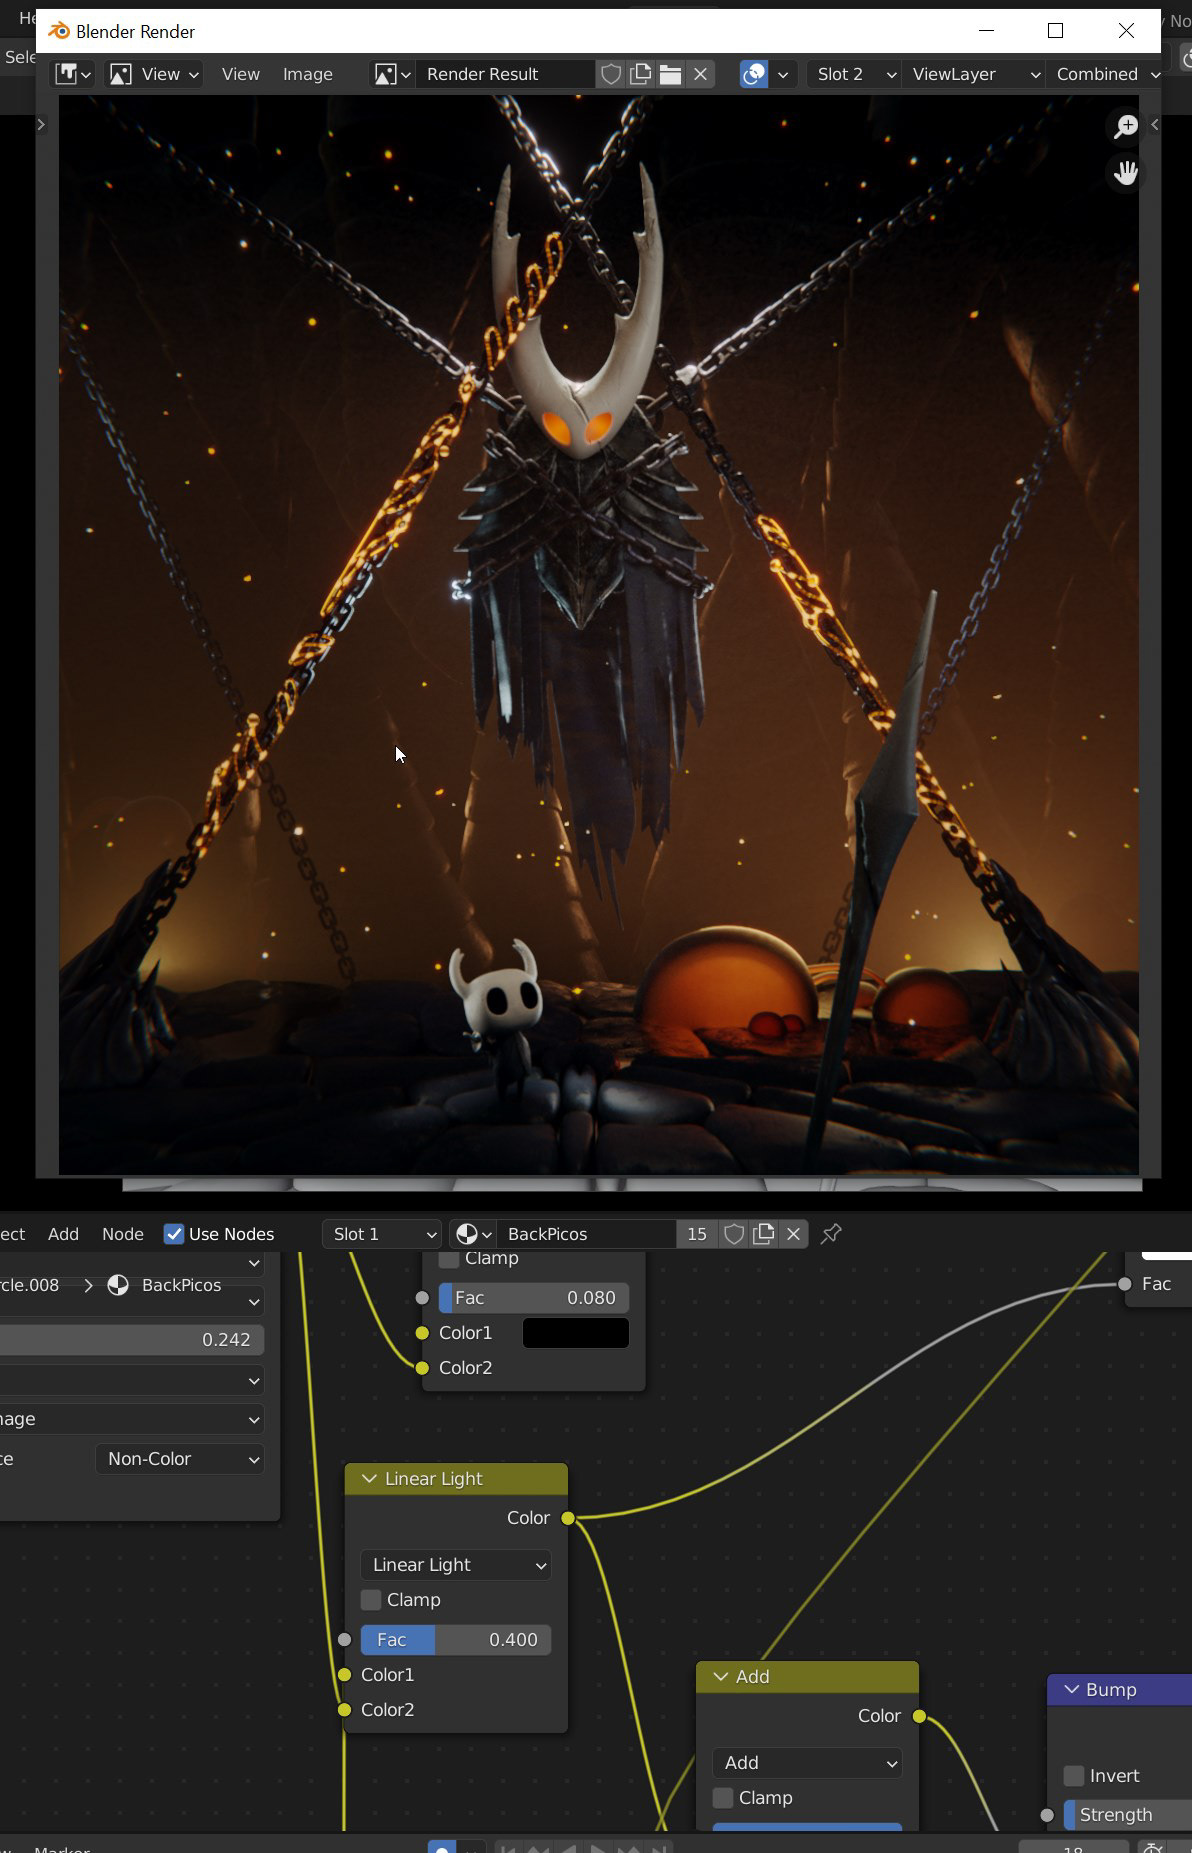Screen dimensions: 1192x1853
Task: Open the image editor type selector icon
Action: coord(73,74)
